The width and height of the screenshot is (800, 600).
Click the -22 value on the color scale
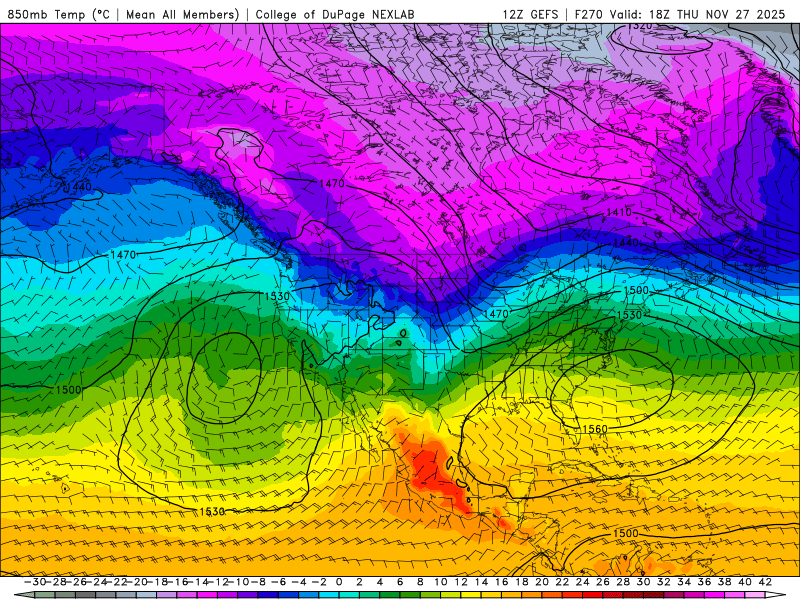click(117, 582)
